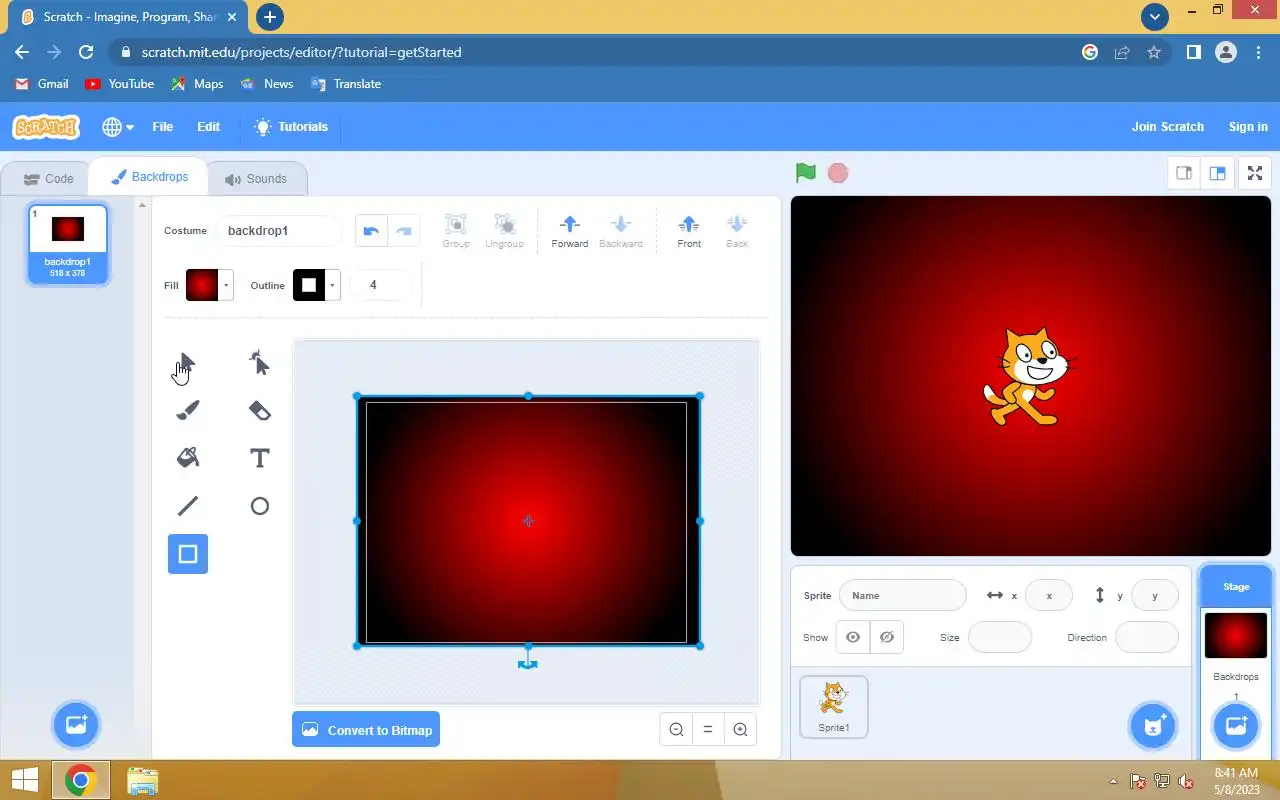1280x800 pixels.
Task: Show the sprite with eye icon
Action: coord(853,637)
